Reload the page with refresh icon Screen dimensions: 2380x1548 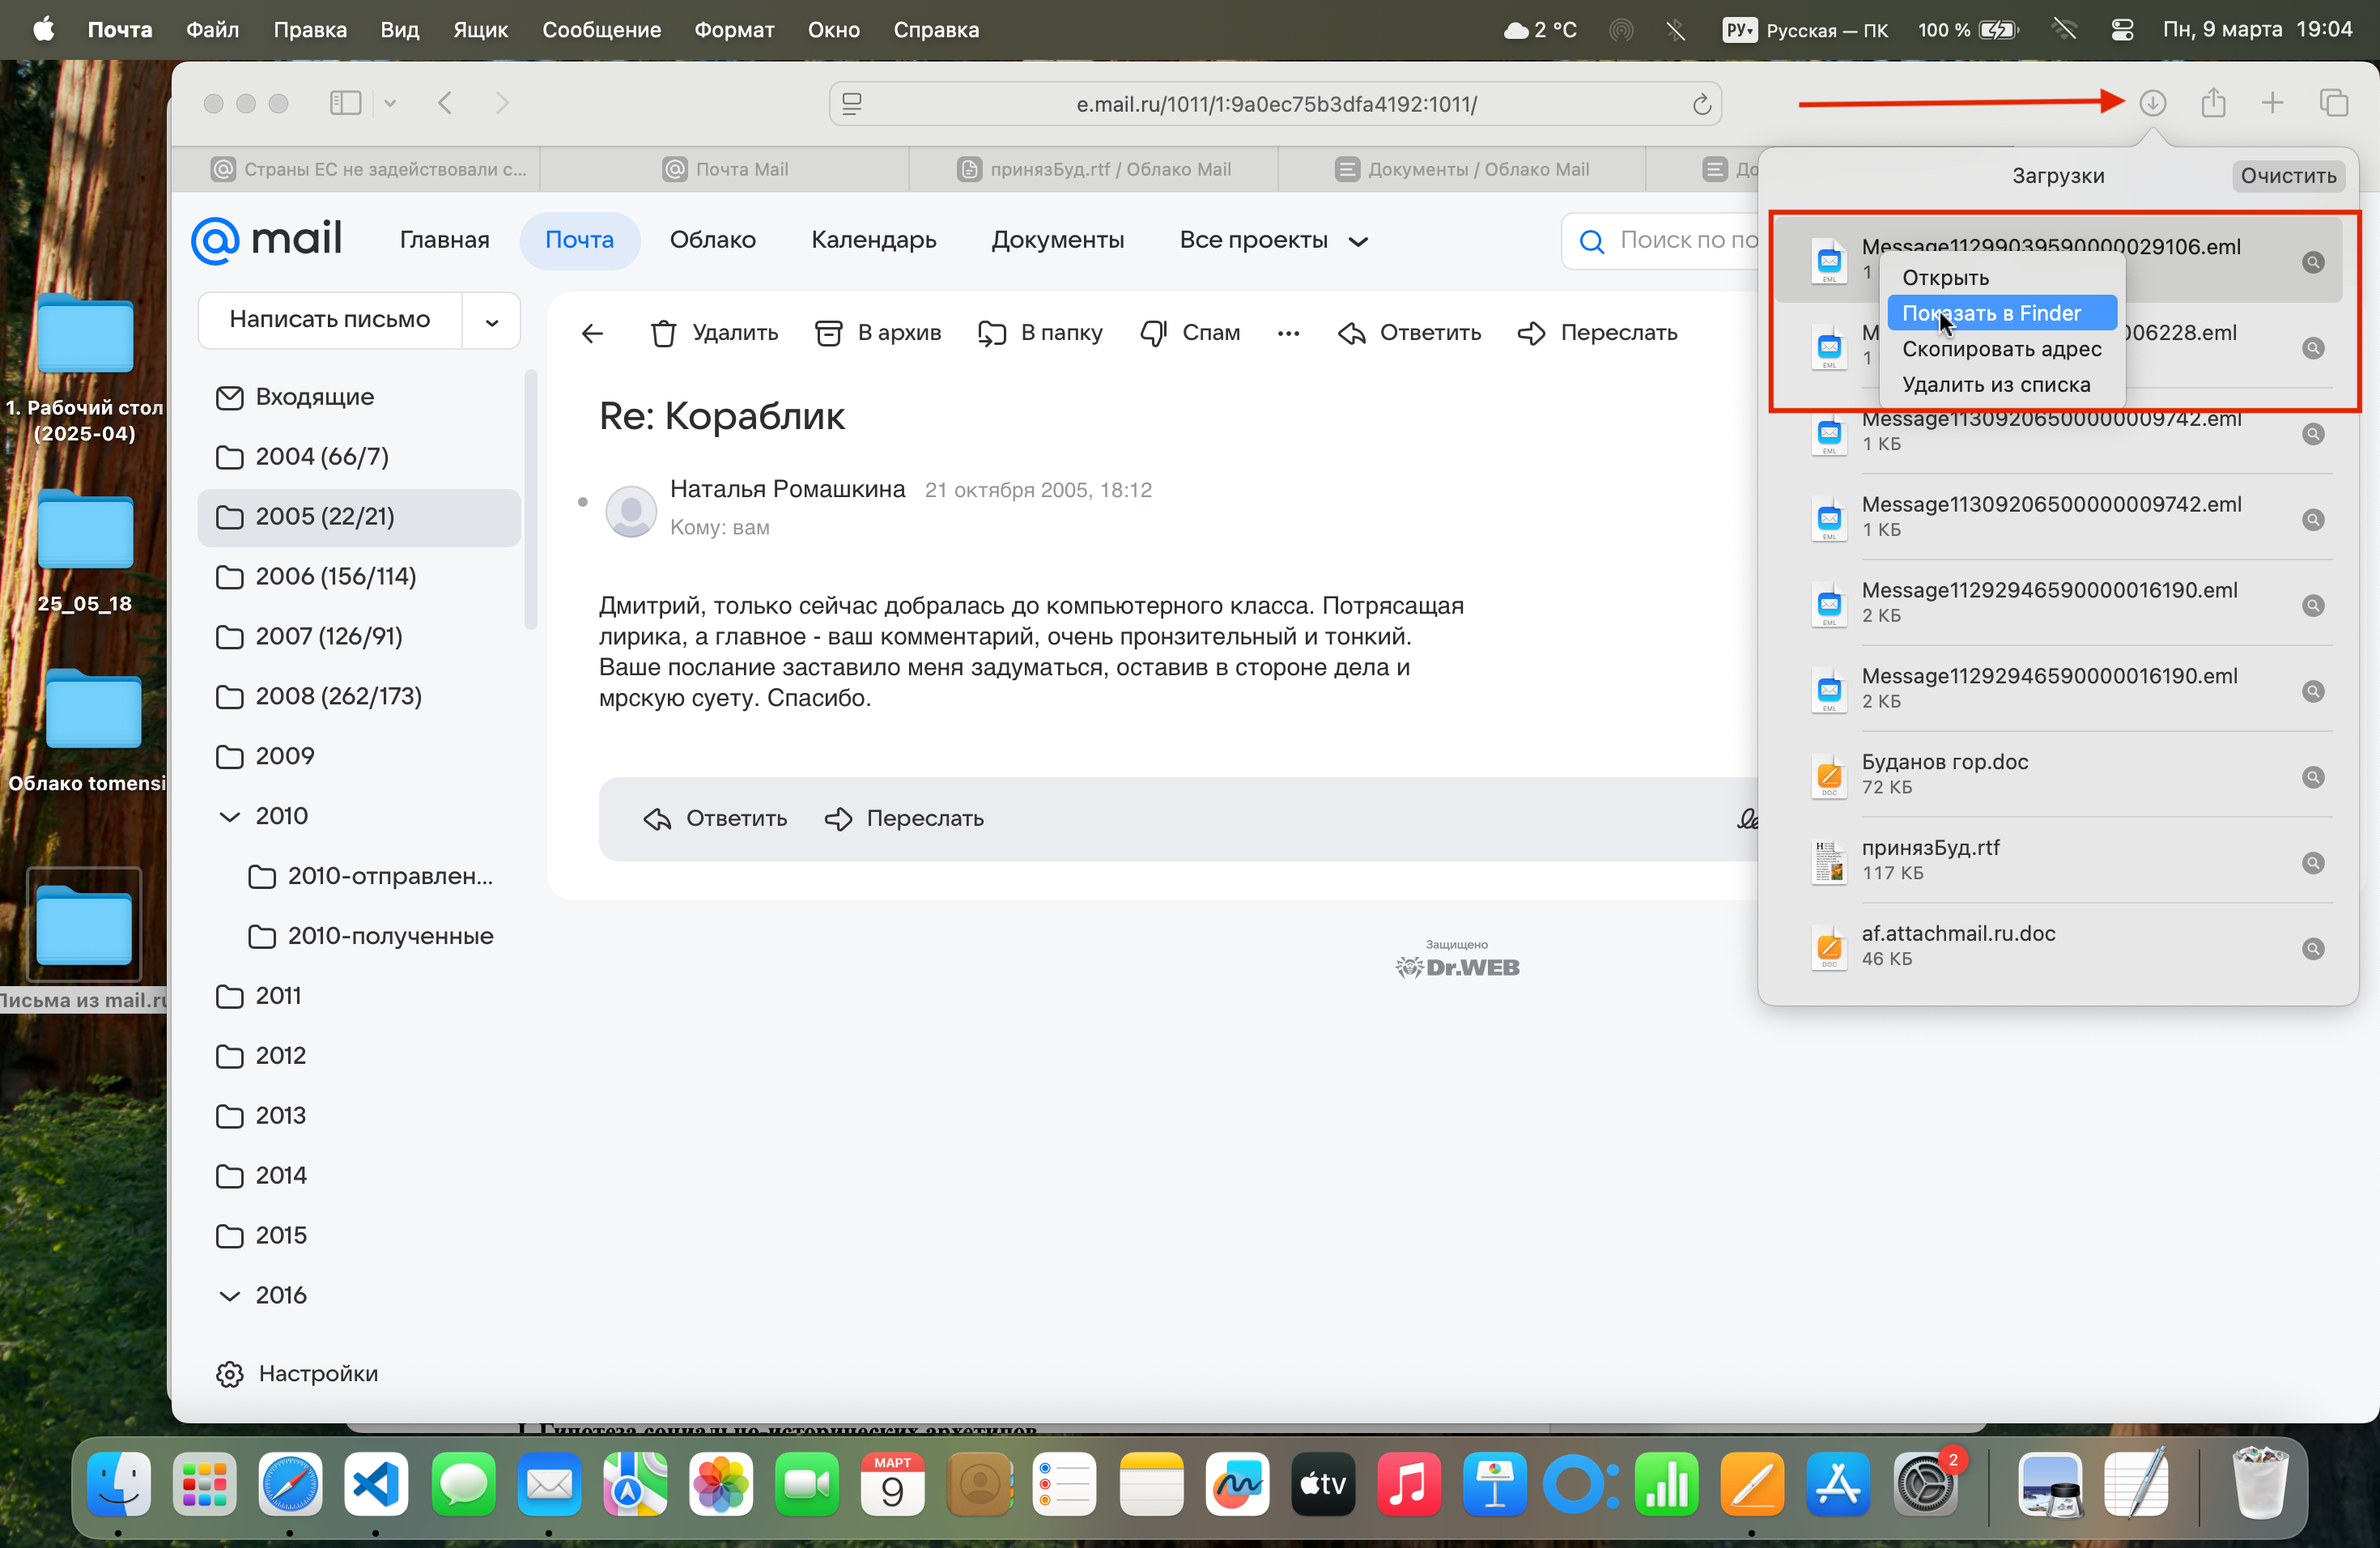pyautogui.click(x=1701, y=104)
